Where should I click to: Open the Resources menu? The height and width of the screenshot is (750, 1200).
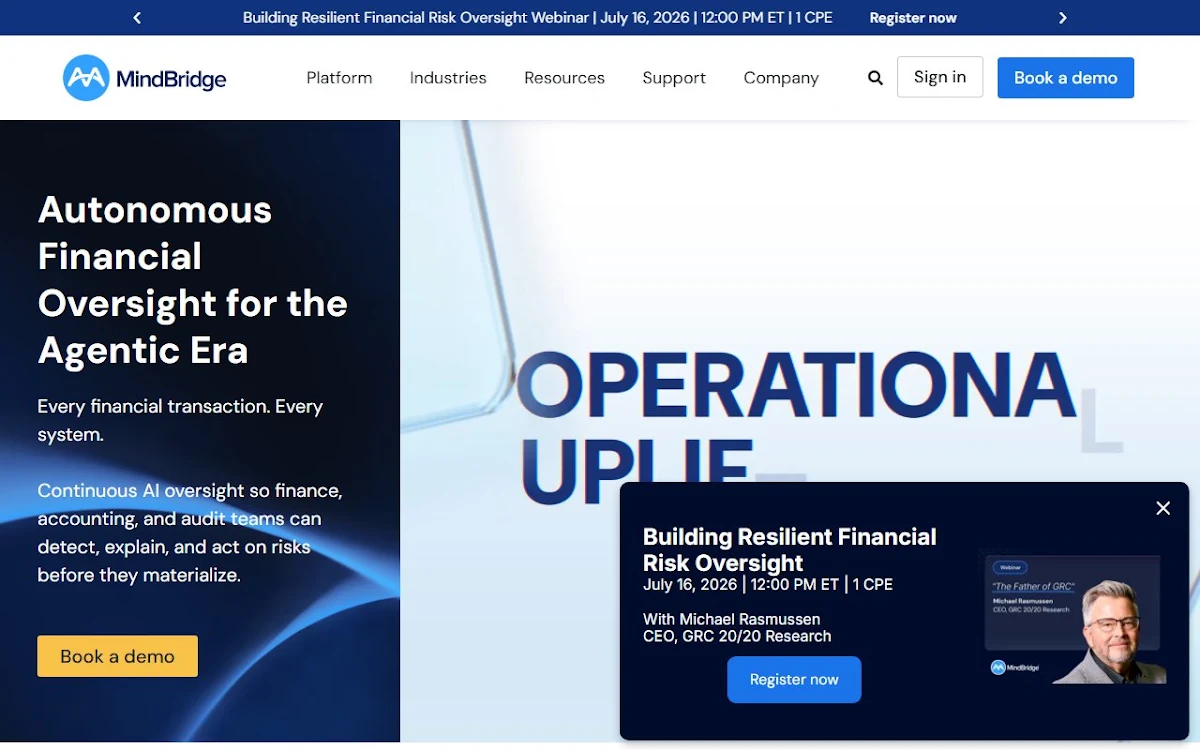coord(564,78)
